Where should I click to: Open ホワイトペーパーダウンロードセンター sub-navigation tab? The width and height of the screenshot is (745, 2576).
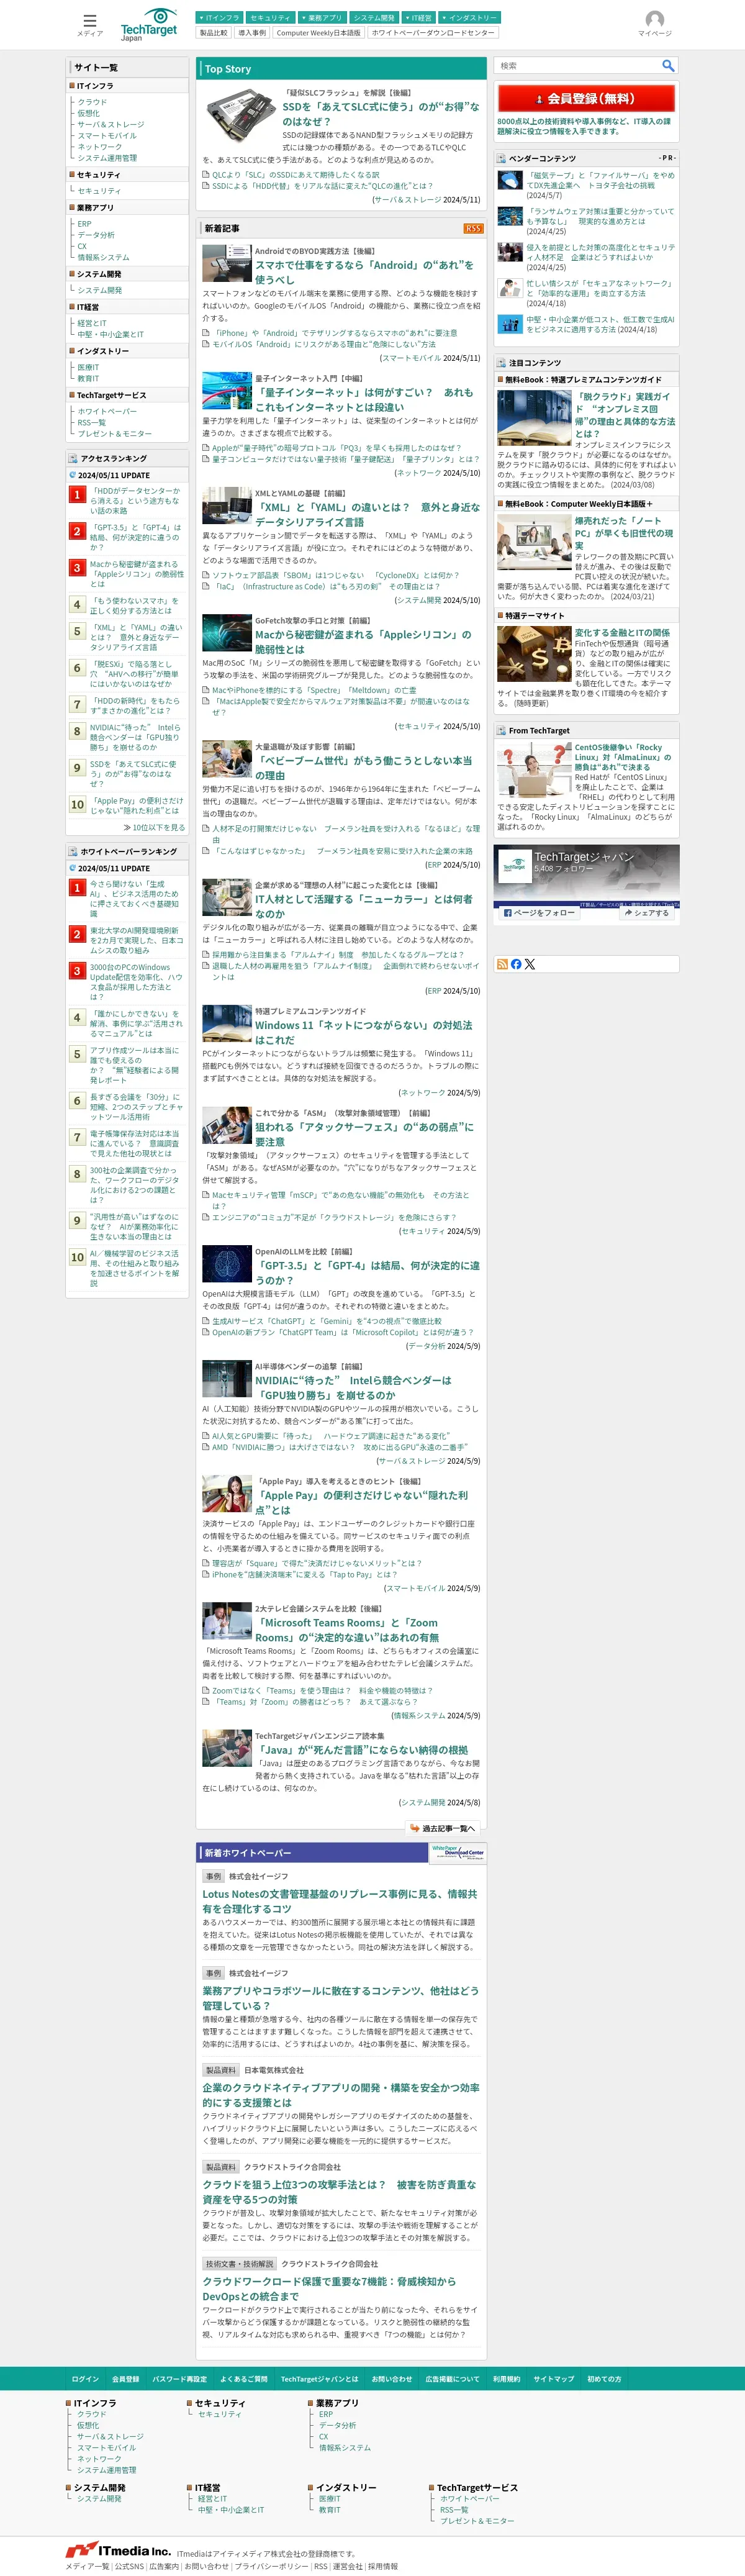point(432,33)
